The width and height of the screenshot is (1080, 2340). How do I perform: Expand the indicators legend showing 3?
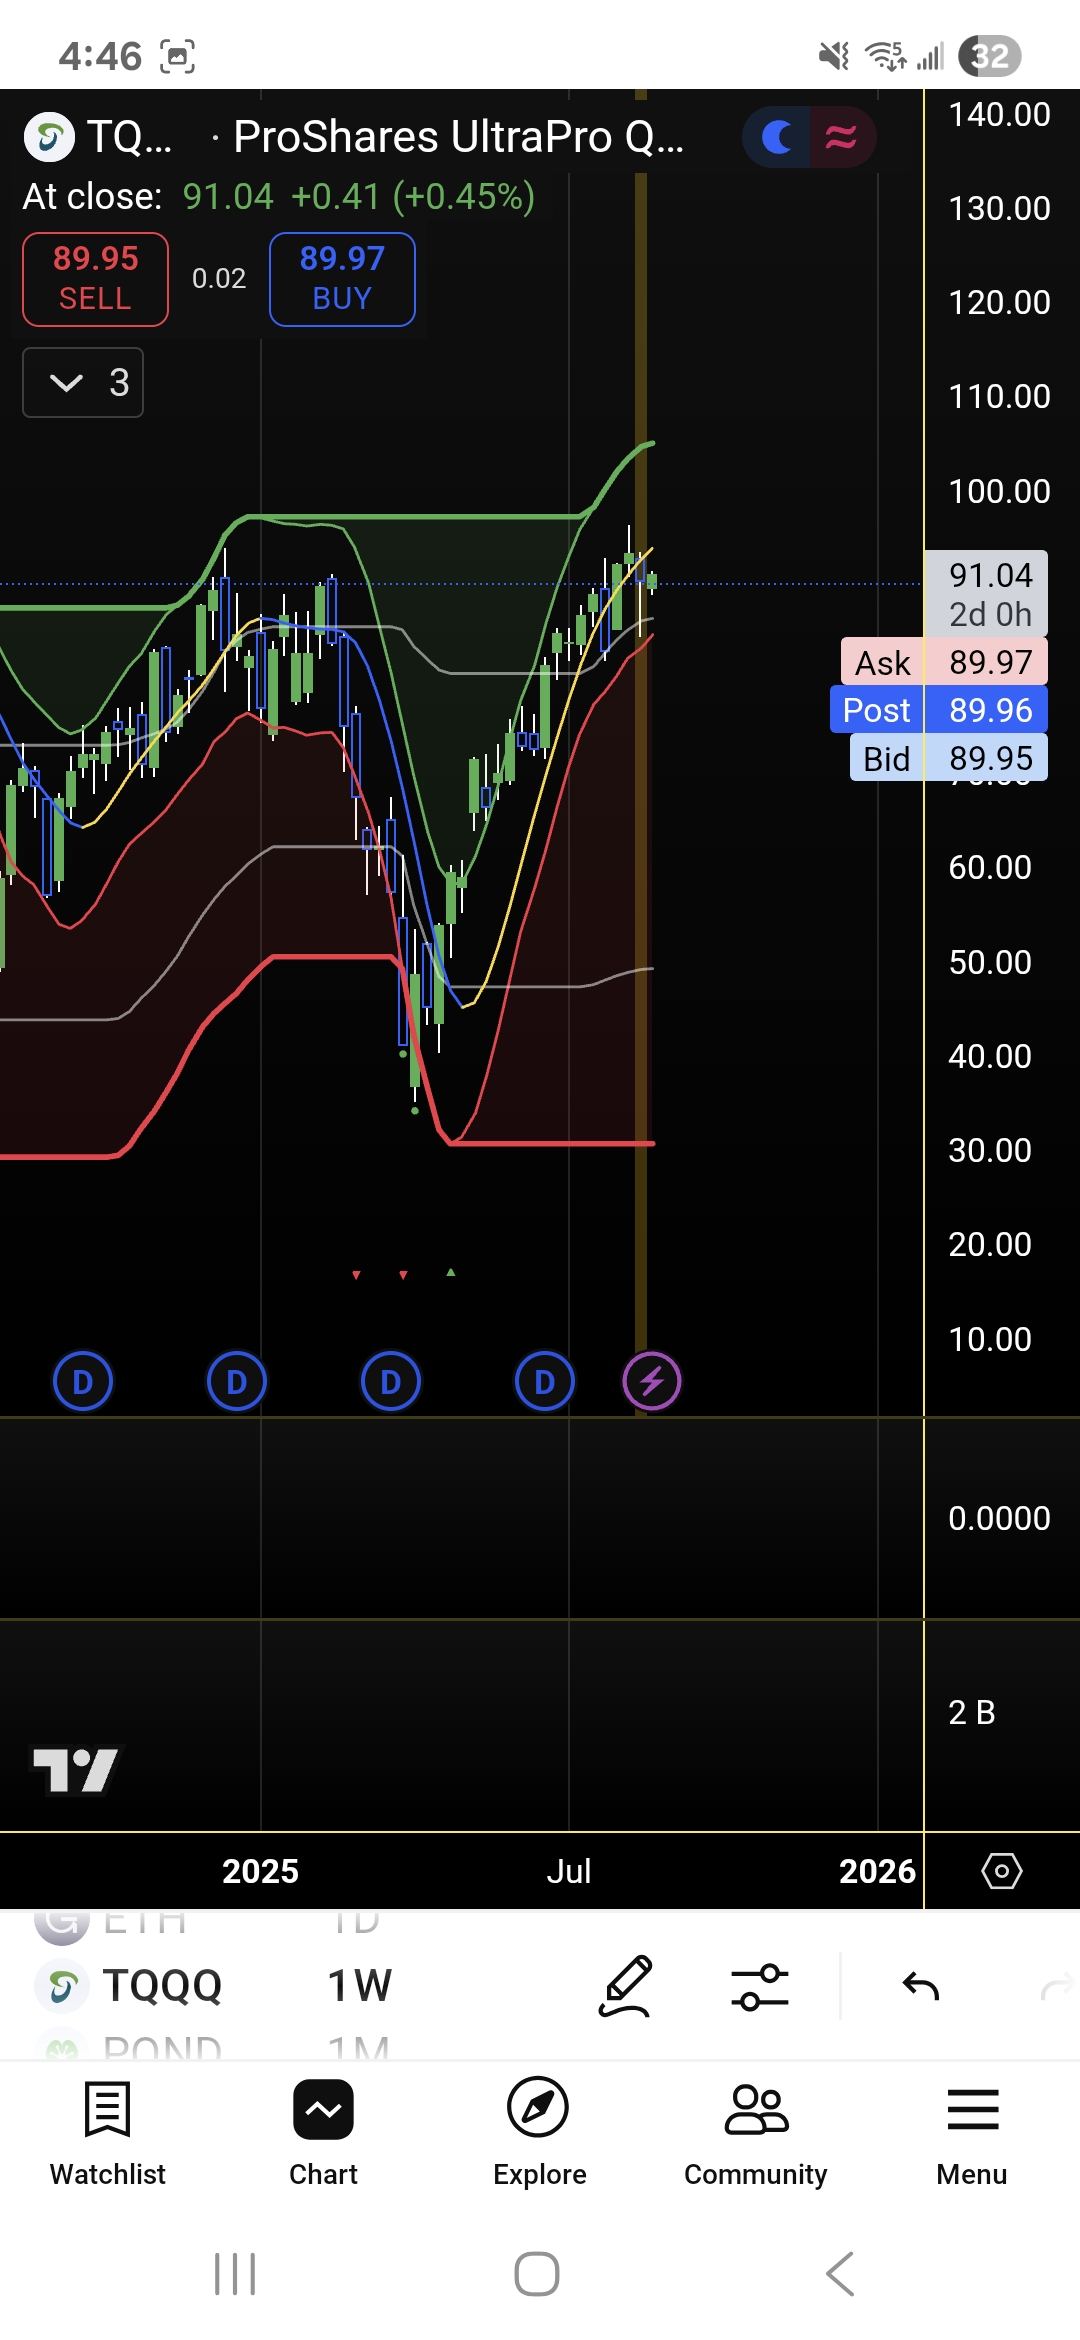click(x=83, y=382)
